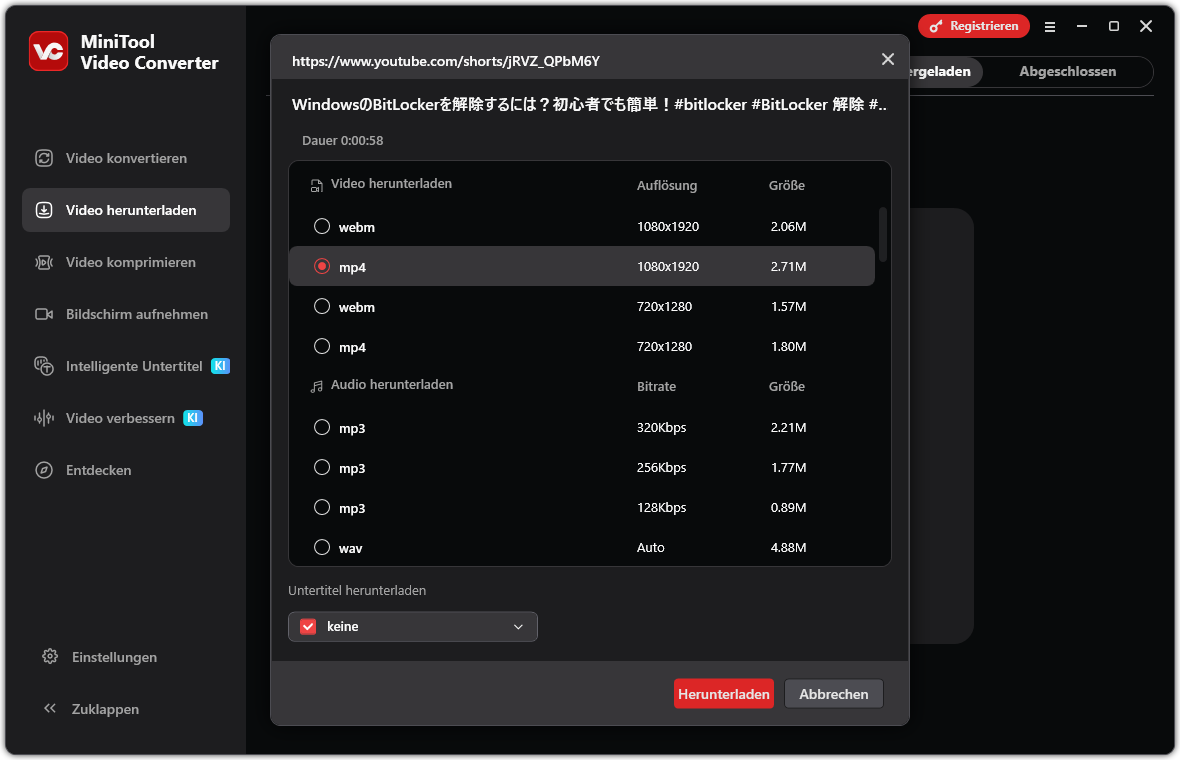Click the Abbrechen button
The height and width of the screenshot is (760, 1180).
point(834,694)
